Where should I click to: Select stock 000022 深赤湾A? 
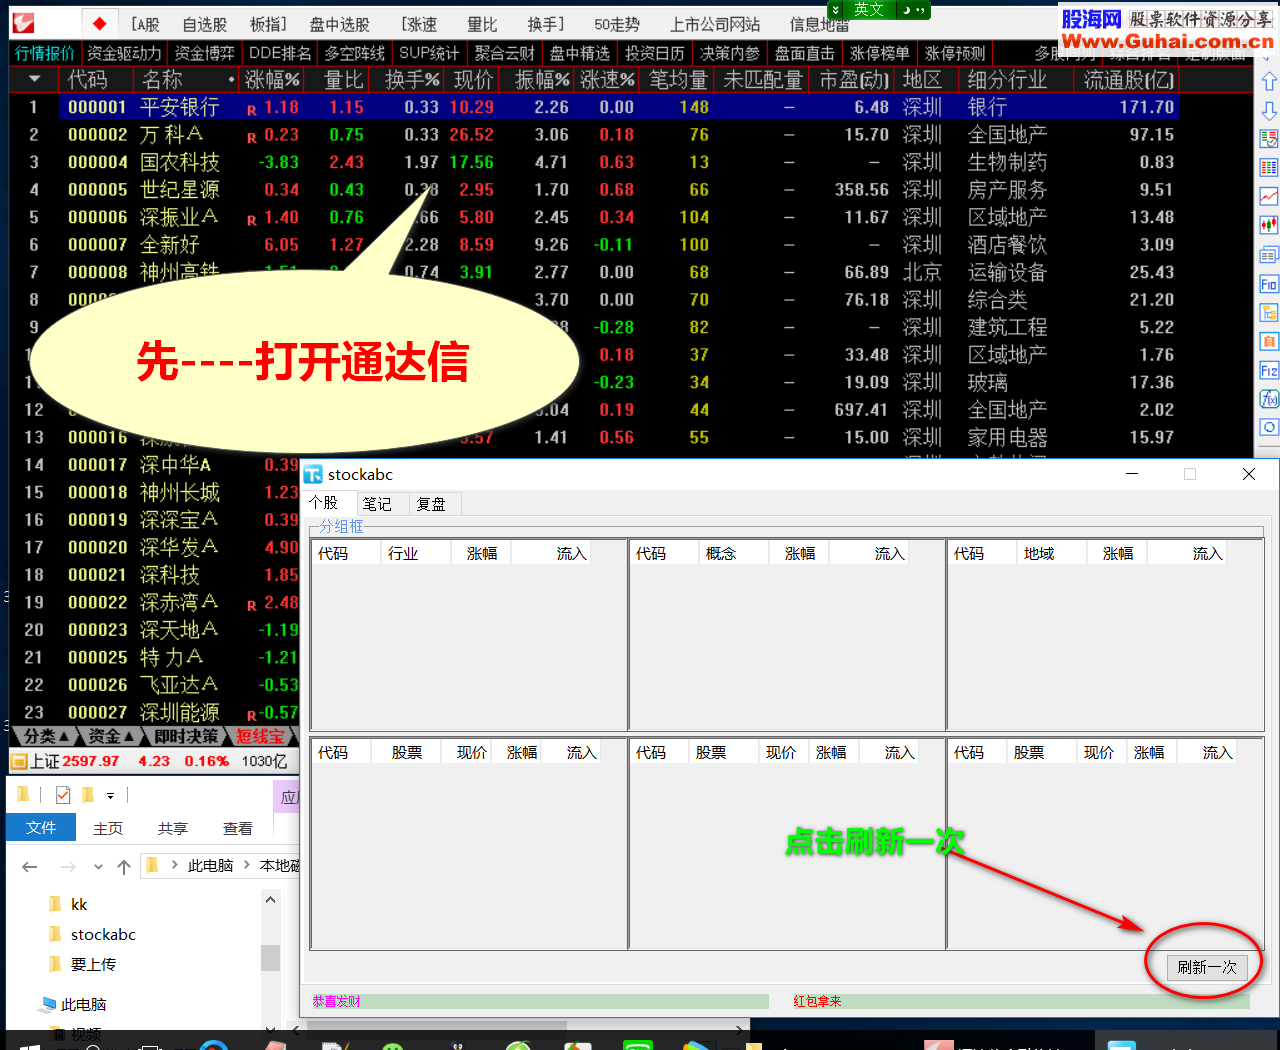155,602
